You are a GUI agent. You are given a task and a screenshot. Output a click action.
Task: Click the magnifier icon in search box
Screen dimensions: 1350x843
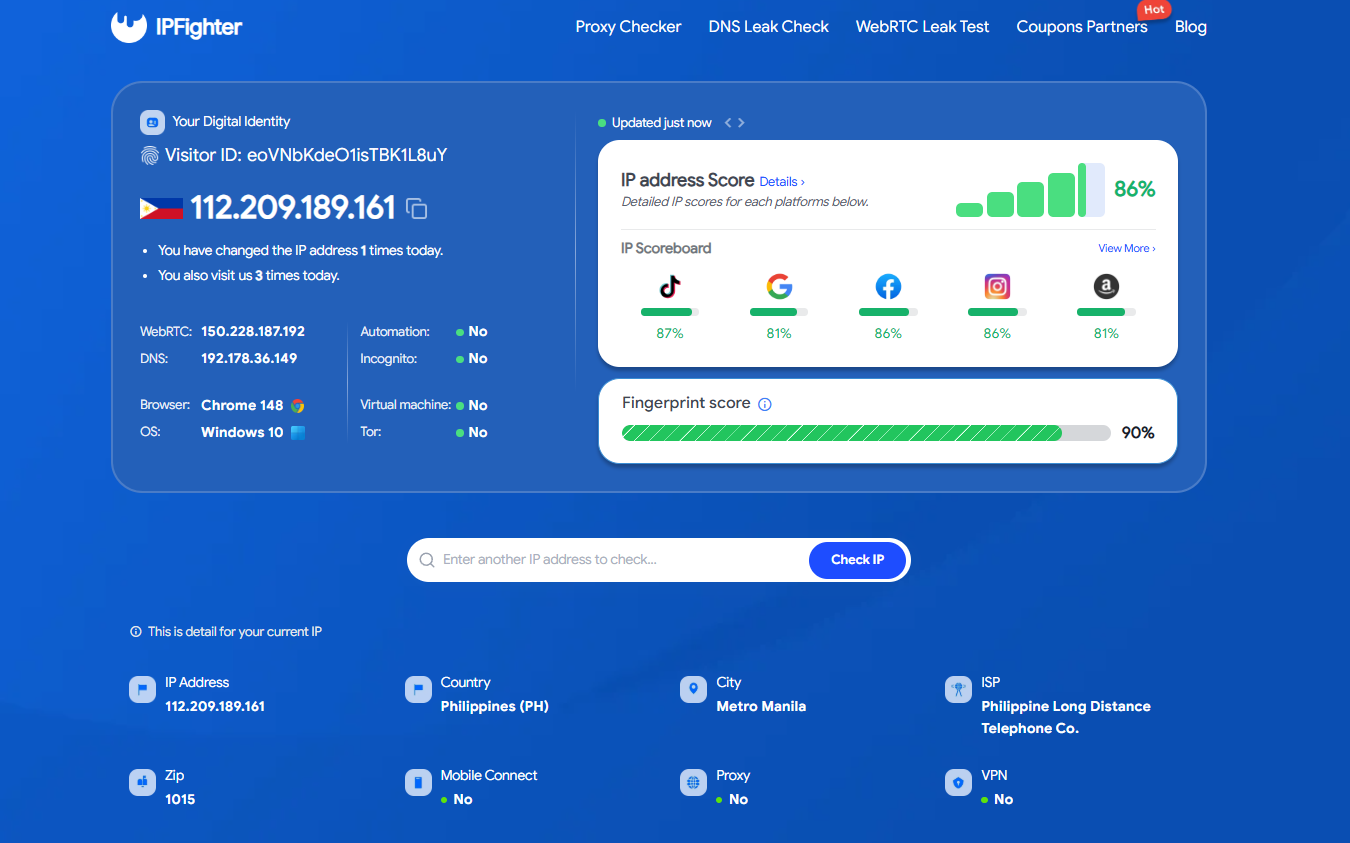tap(427, 560)
